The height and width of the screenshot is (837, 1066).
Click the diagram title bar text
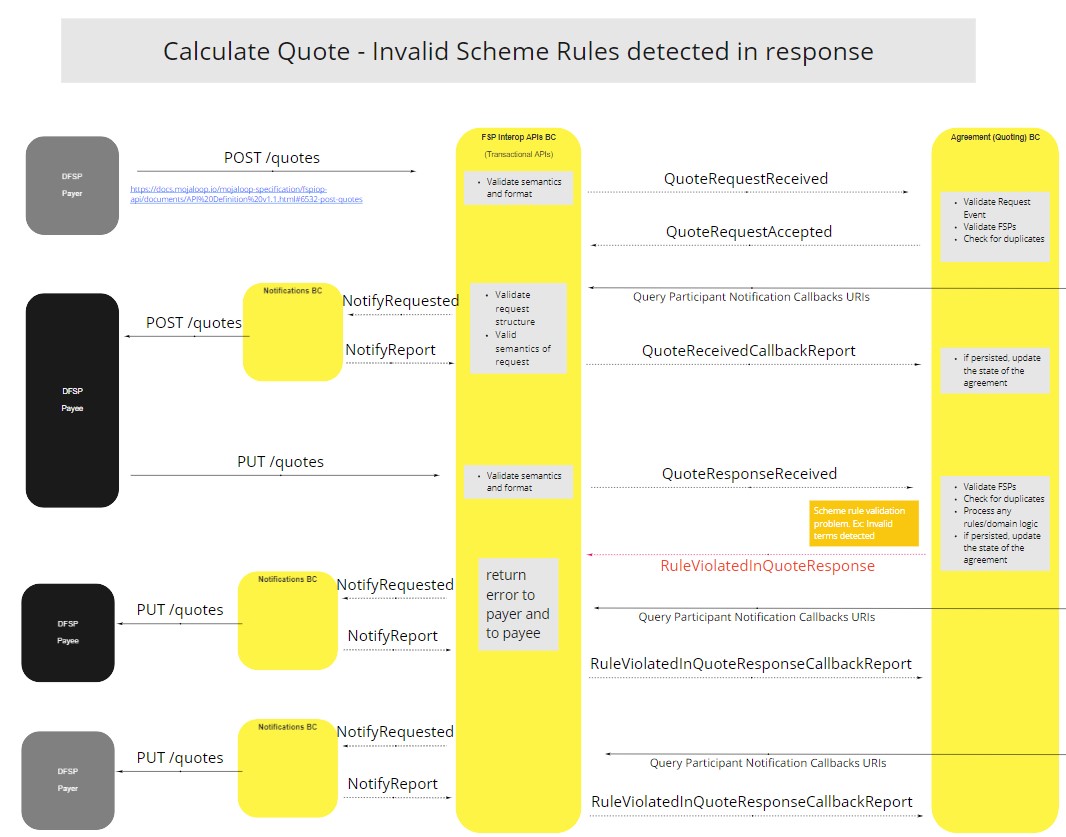518,51
